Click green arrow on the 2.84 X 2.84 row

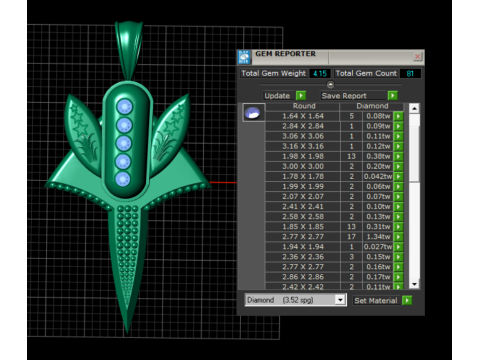(398, 126)
